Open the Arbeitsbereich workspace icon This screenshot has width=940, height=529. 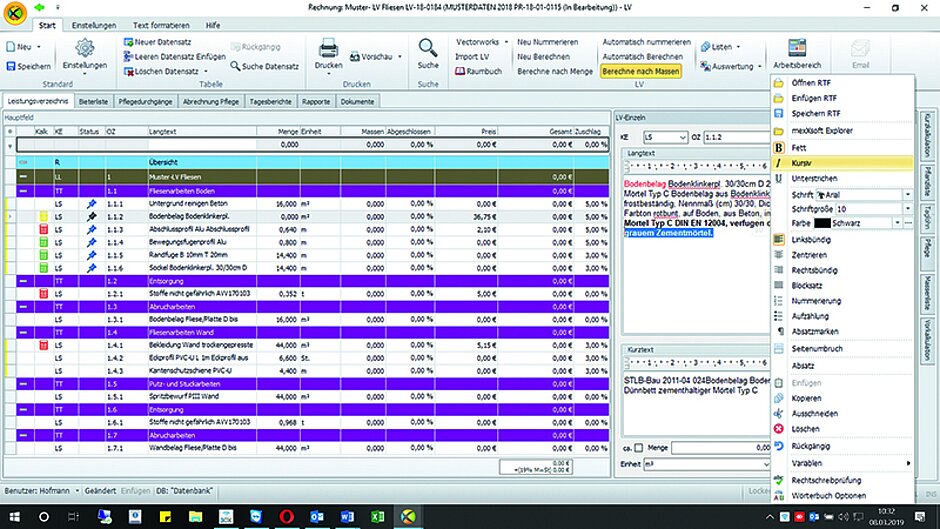pyautogui.click(x=797, y=49)
